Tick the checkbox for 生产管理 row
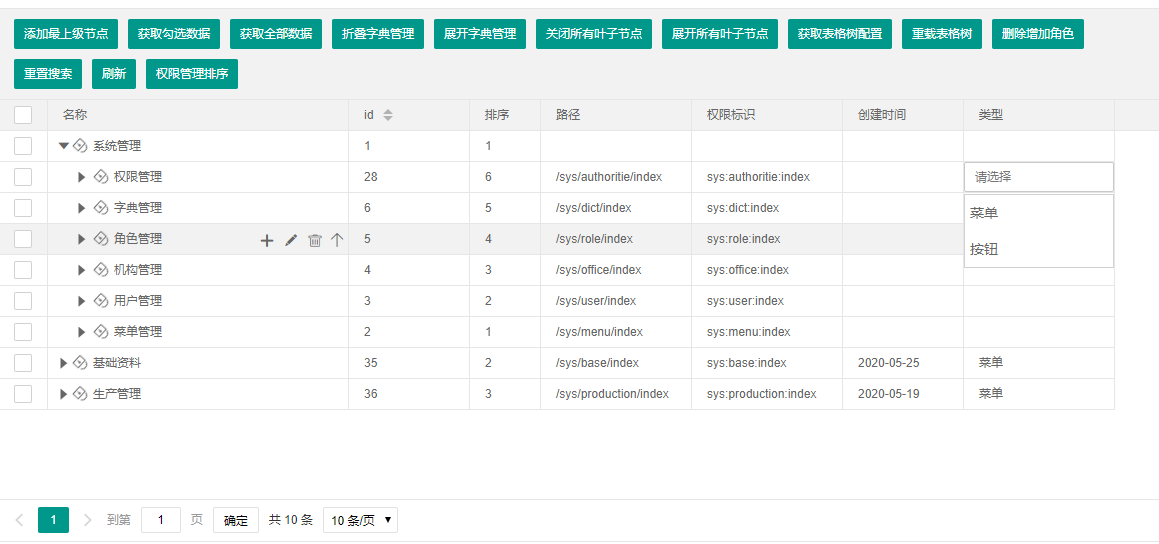1159x544 pixels. tap(23, 394)
